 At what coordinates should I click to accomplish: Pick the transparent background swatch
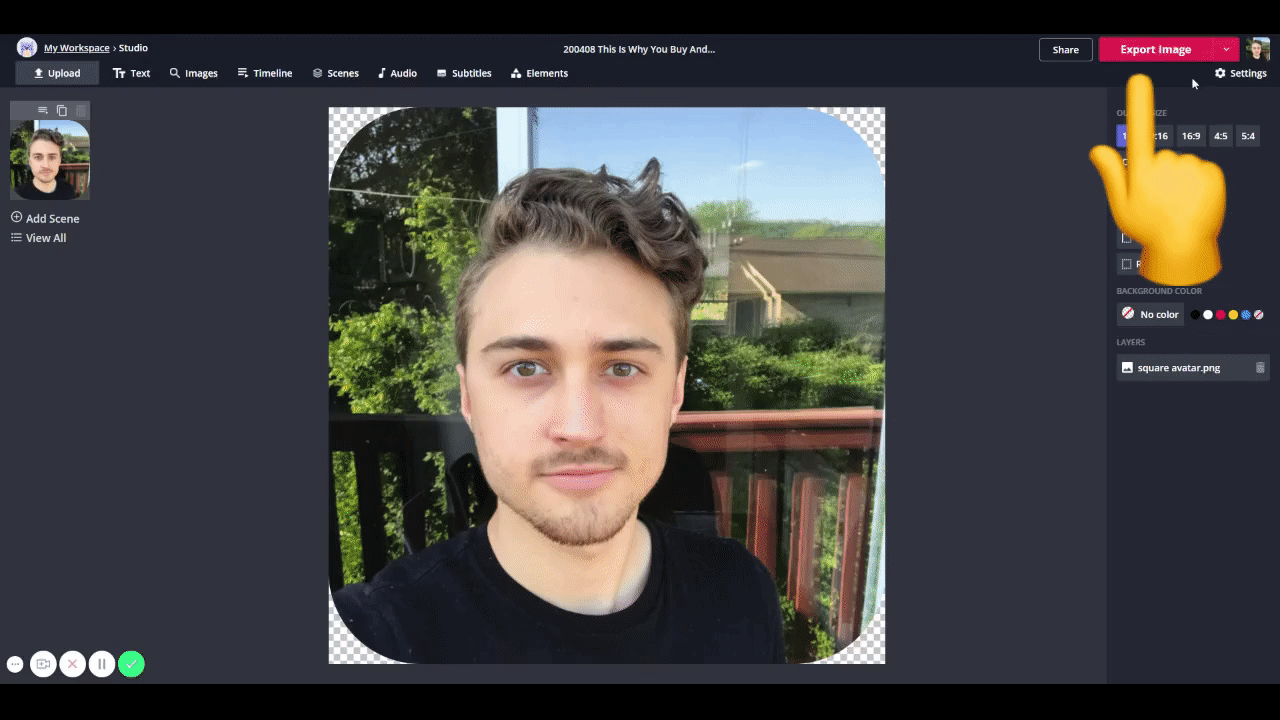tap(1259, 315)
